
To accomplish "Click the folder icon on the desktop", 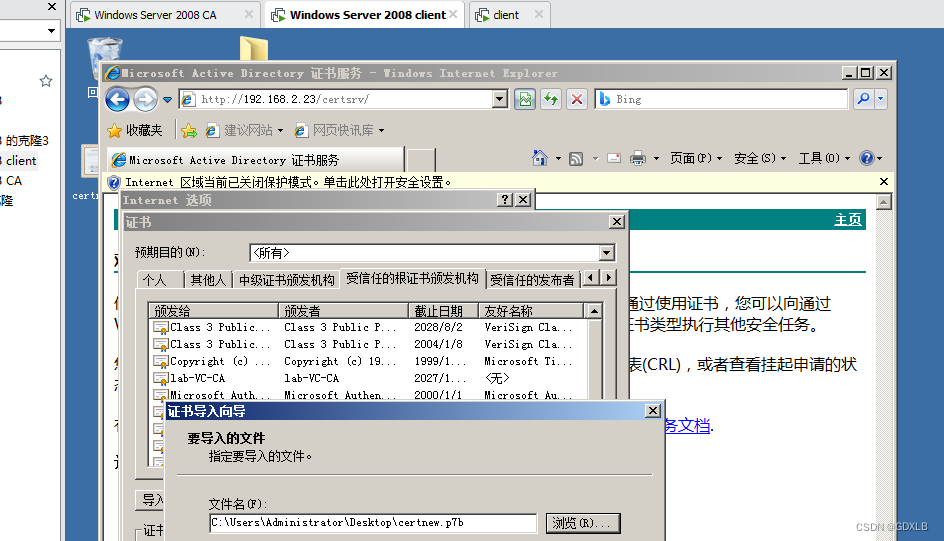I will (x=253, y=48).
